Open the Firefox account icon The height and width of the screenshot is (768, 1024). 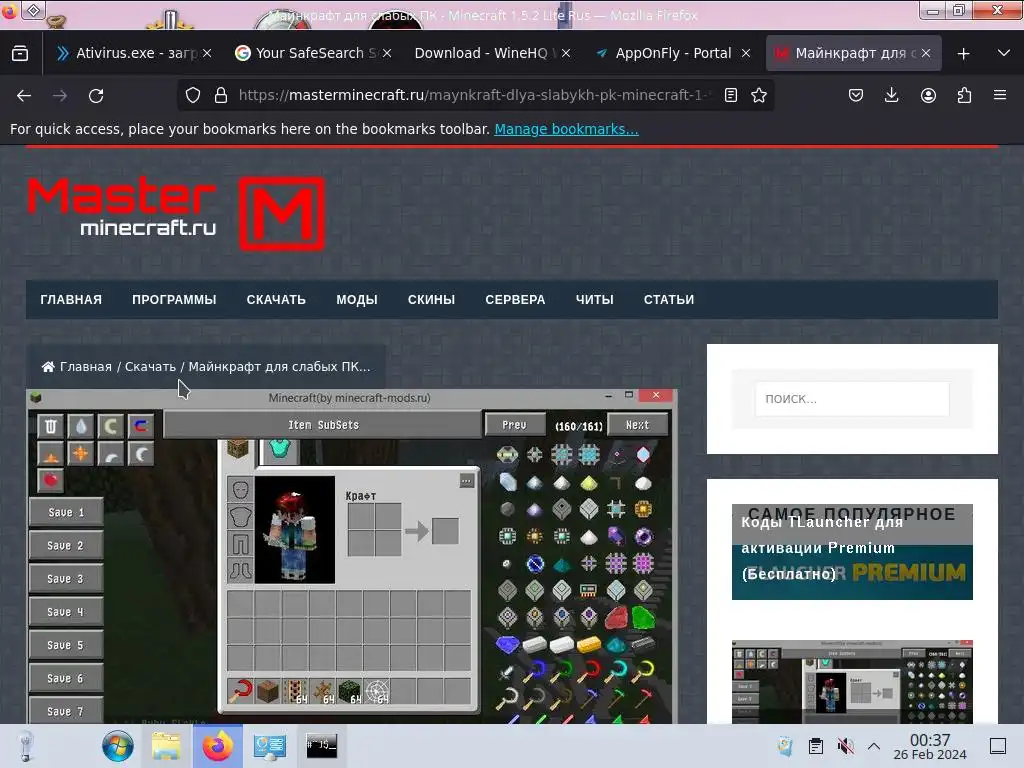[928, 95]
